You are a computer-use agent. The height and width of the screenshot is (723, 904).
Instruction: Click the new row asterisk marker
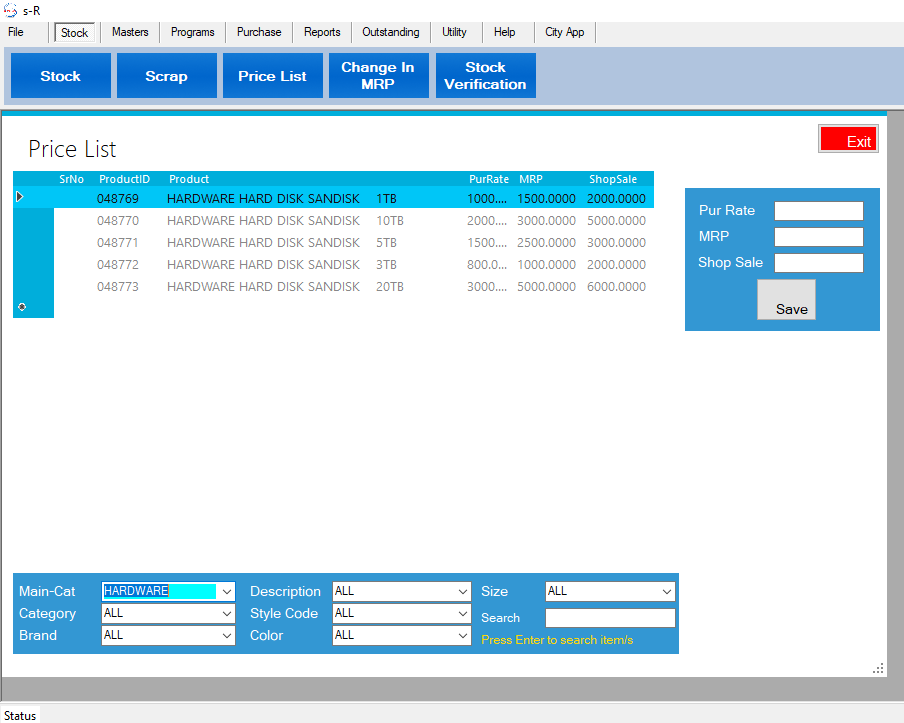tap(22, 307)
